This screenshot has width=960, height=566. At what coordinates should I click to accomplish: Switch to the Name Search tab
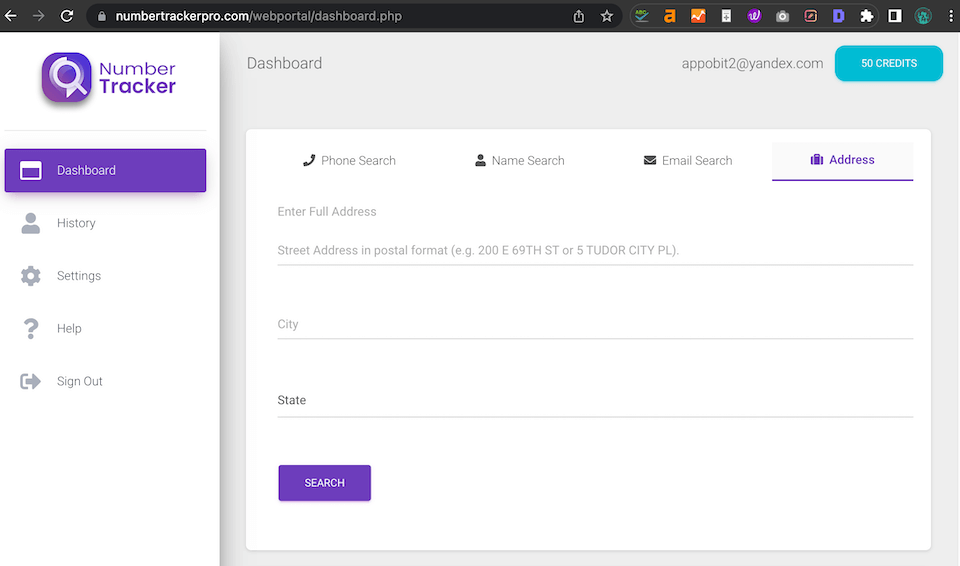tap(519, 160)
